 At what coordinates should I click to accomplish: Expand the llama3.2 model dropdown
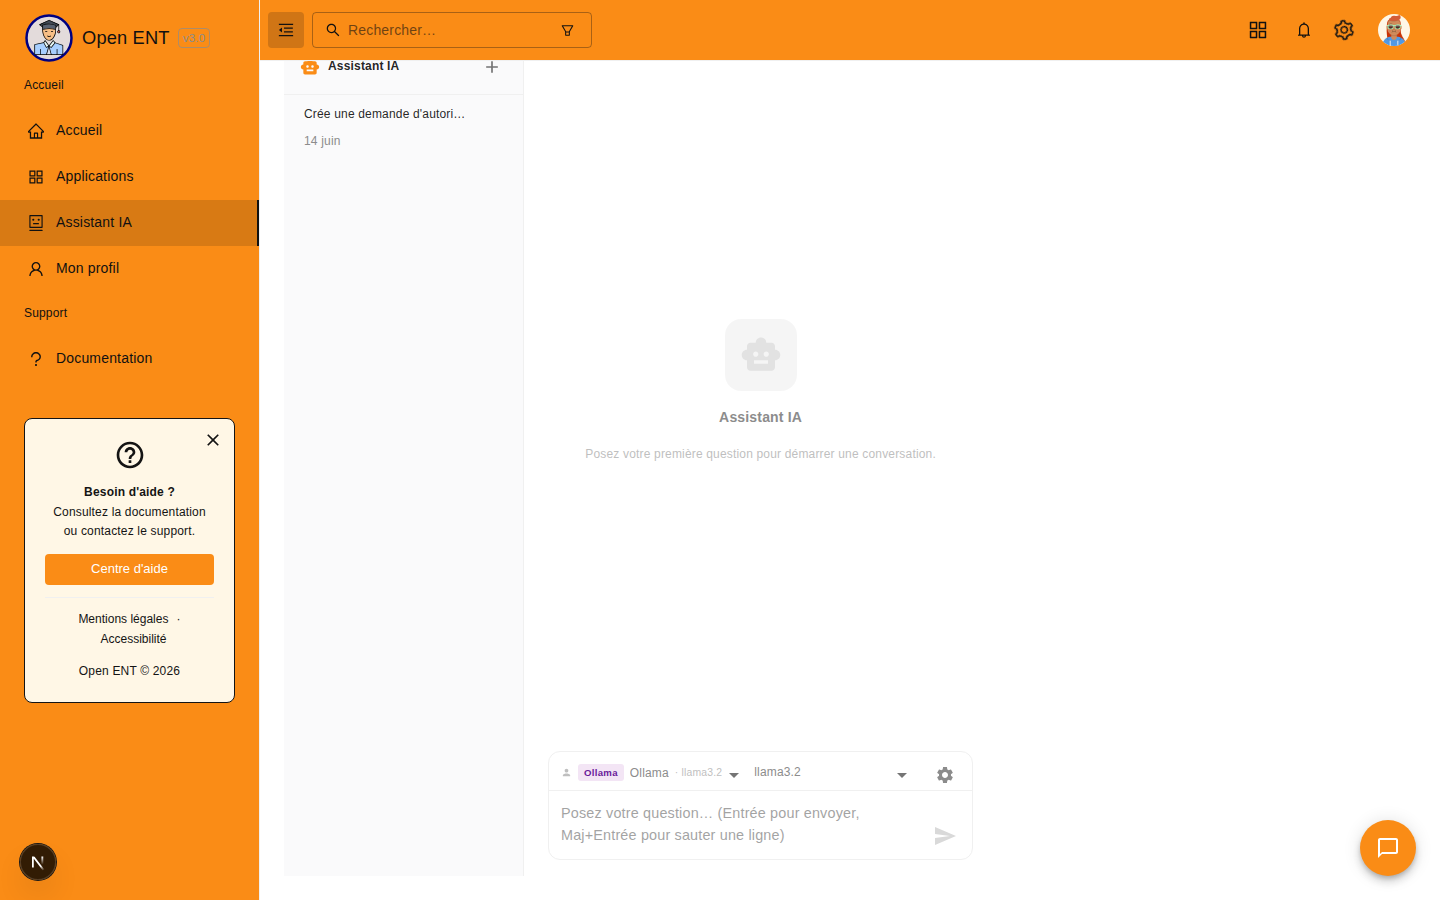902,775
